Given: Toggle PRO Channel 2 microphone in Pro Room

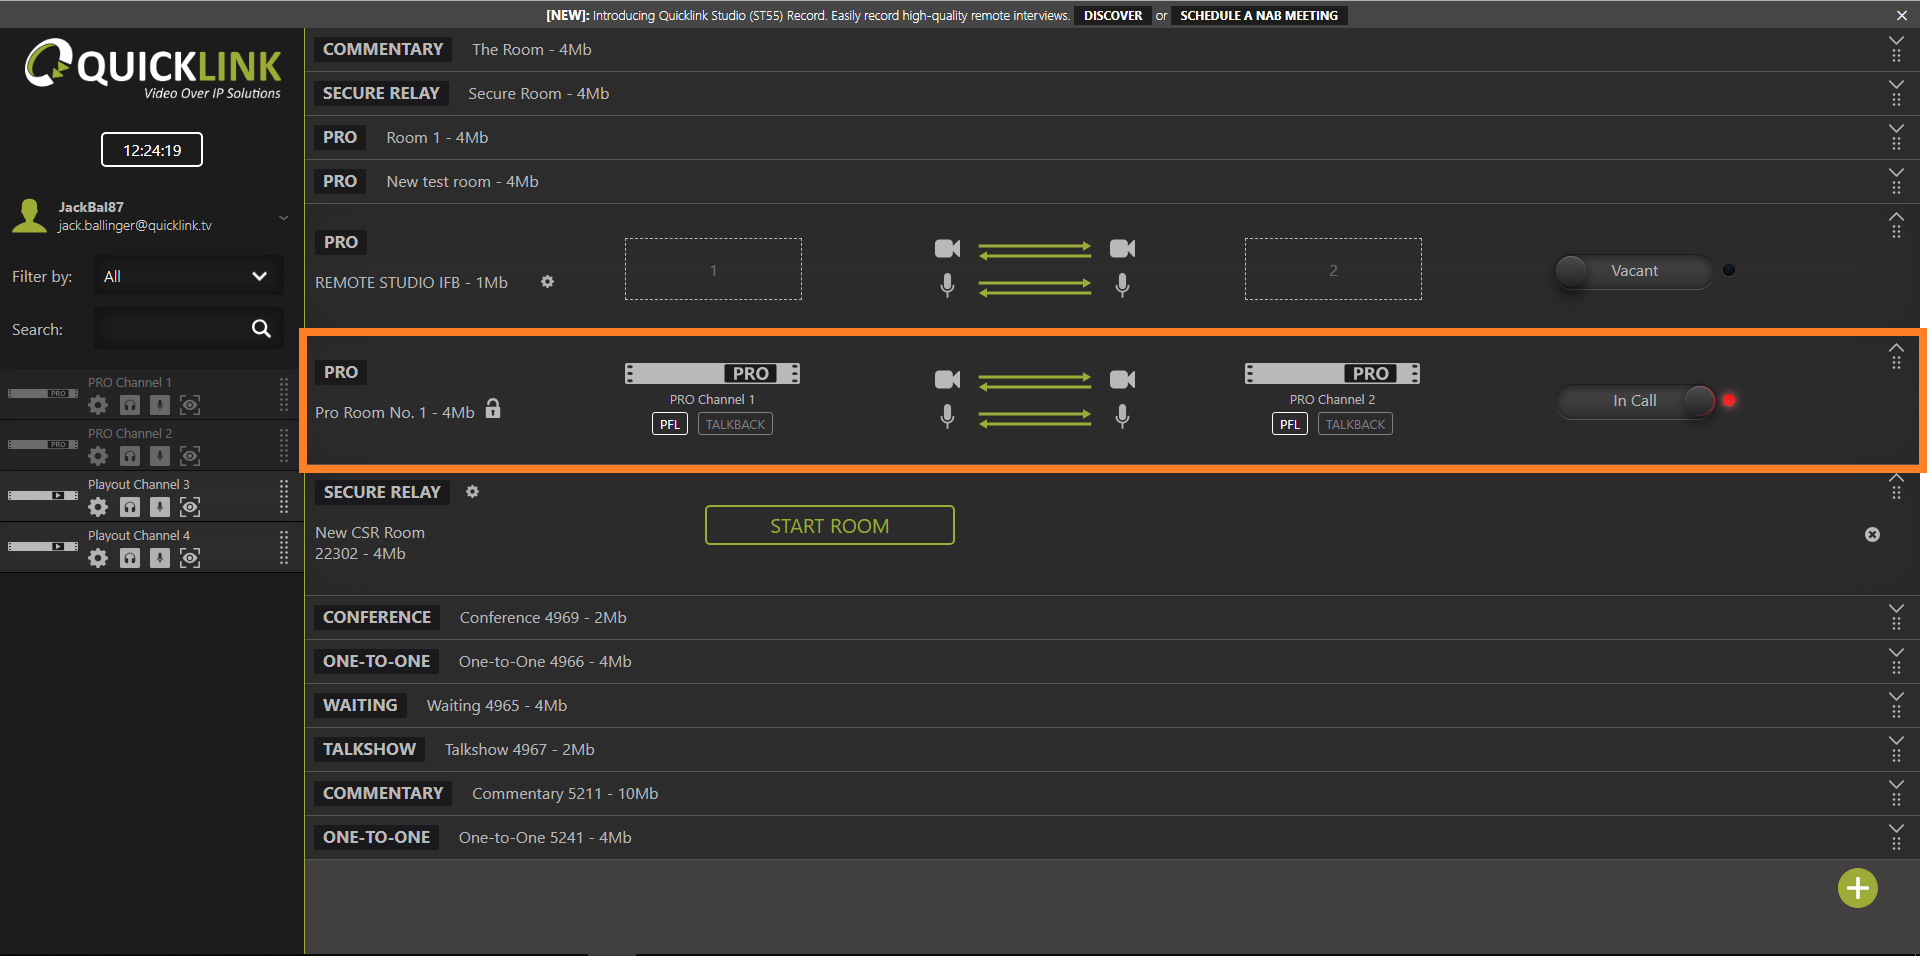Looking at the screenshot, I should (x=1122, y=416).
